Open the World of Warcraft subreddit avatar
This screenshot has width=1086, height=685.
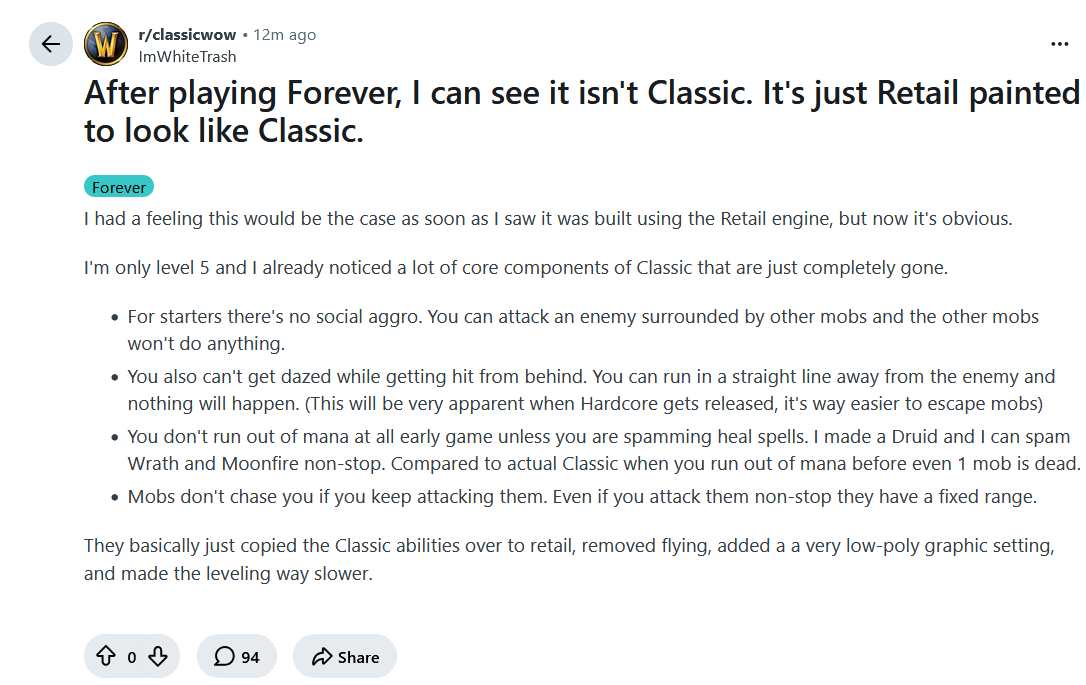tap(106, 44)
